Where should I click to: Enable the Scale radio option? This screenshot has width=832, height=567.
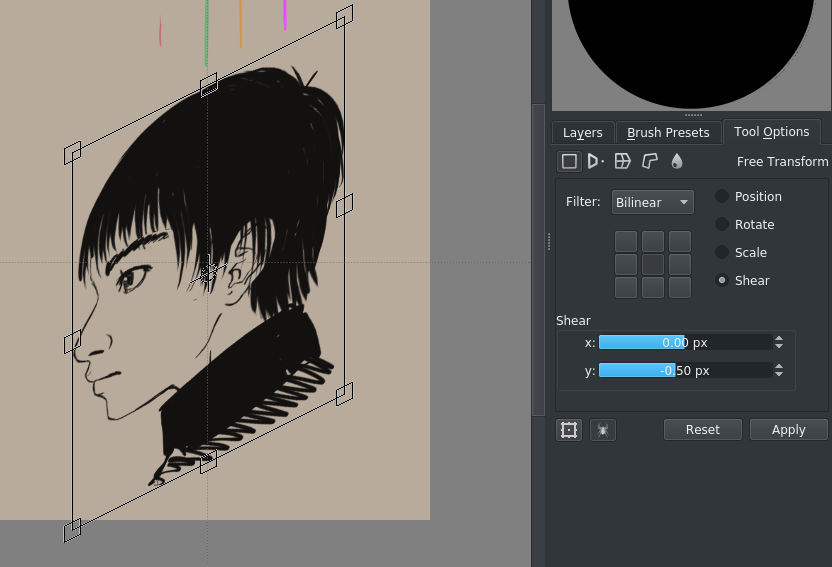722,253
